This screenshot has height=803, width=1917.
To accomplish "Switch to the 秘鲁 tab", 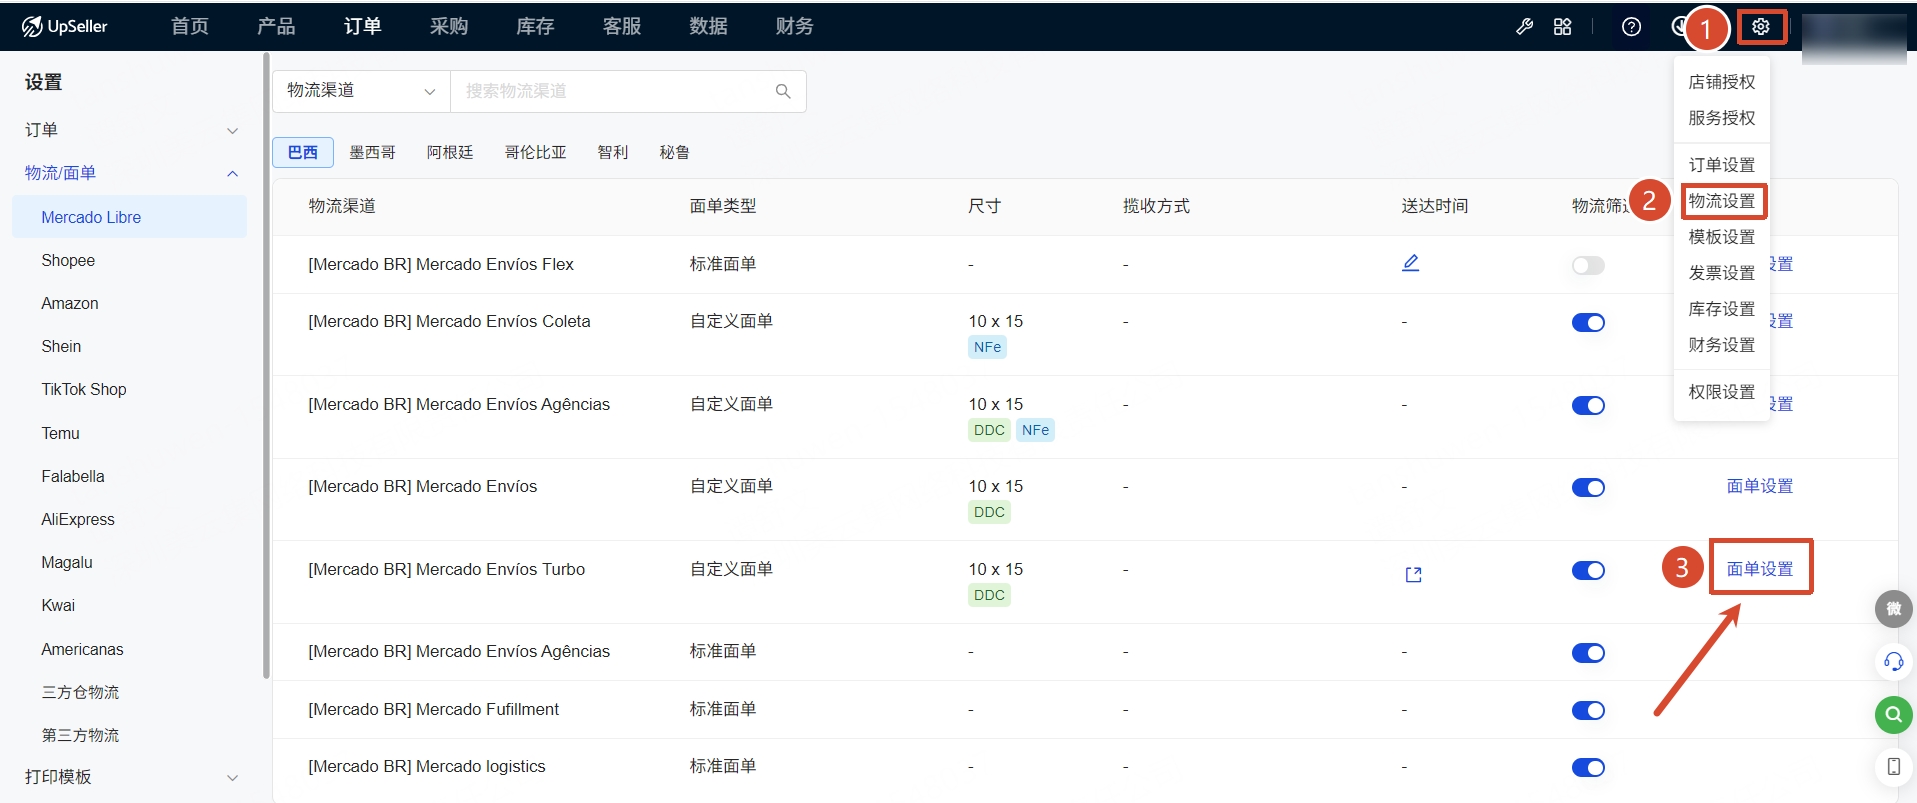I will click(x=675, y=152).
